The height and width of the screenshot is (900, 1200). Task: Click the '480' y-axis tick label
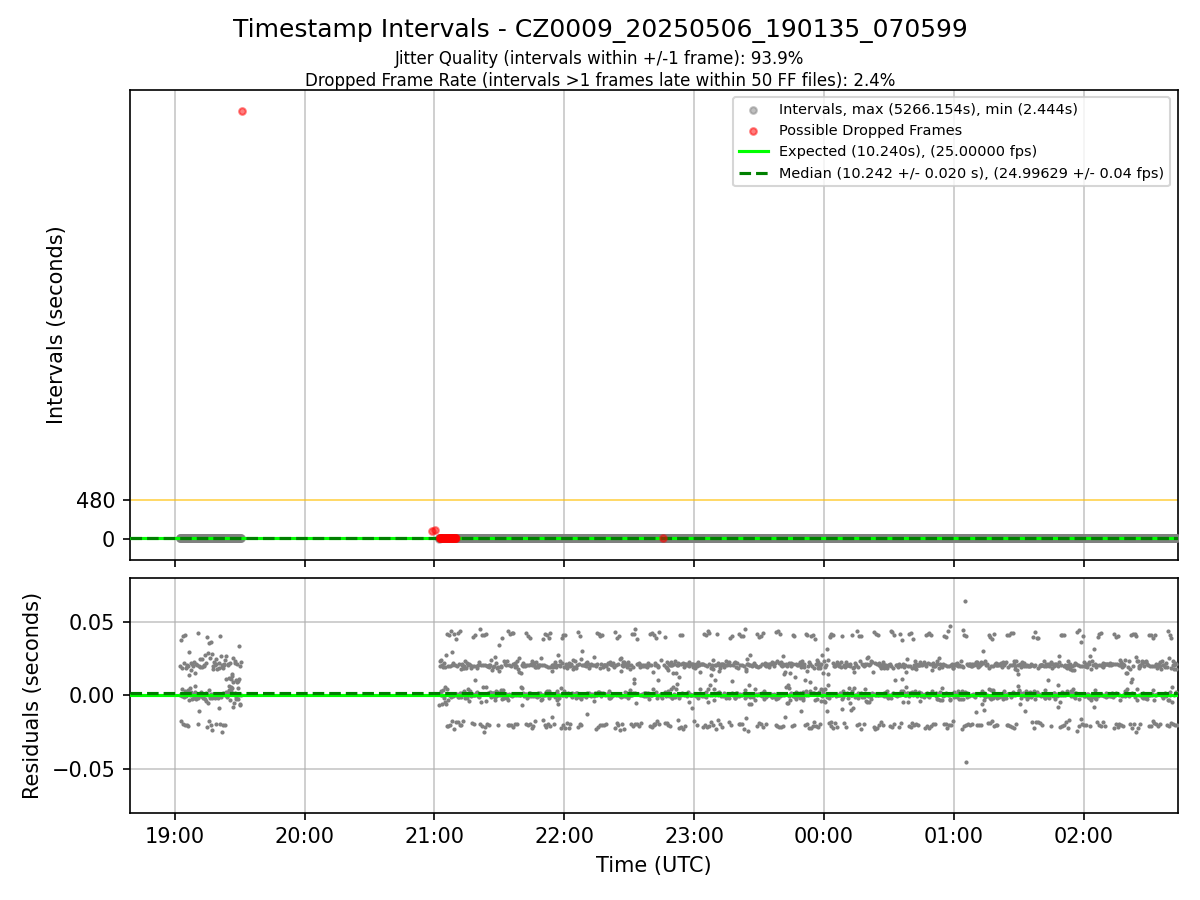[96, 500]
